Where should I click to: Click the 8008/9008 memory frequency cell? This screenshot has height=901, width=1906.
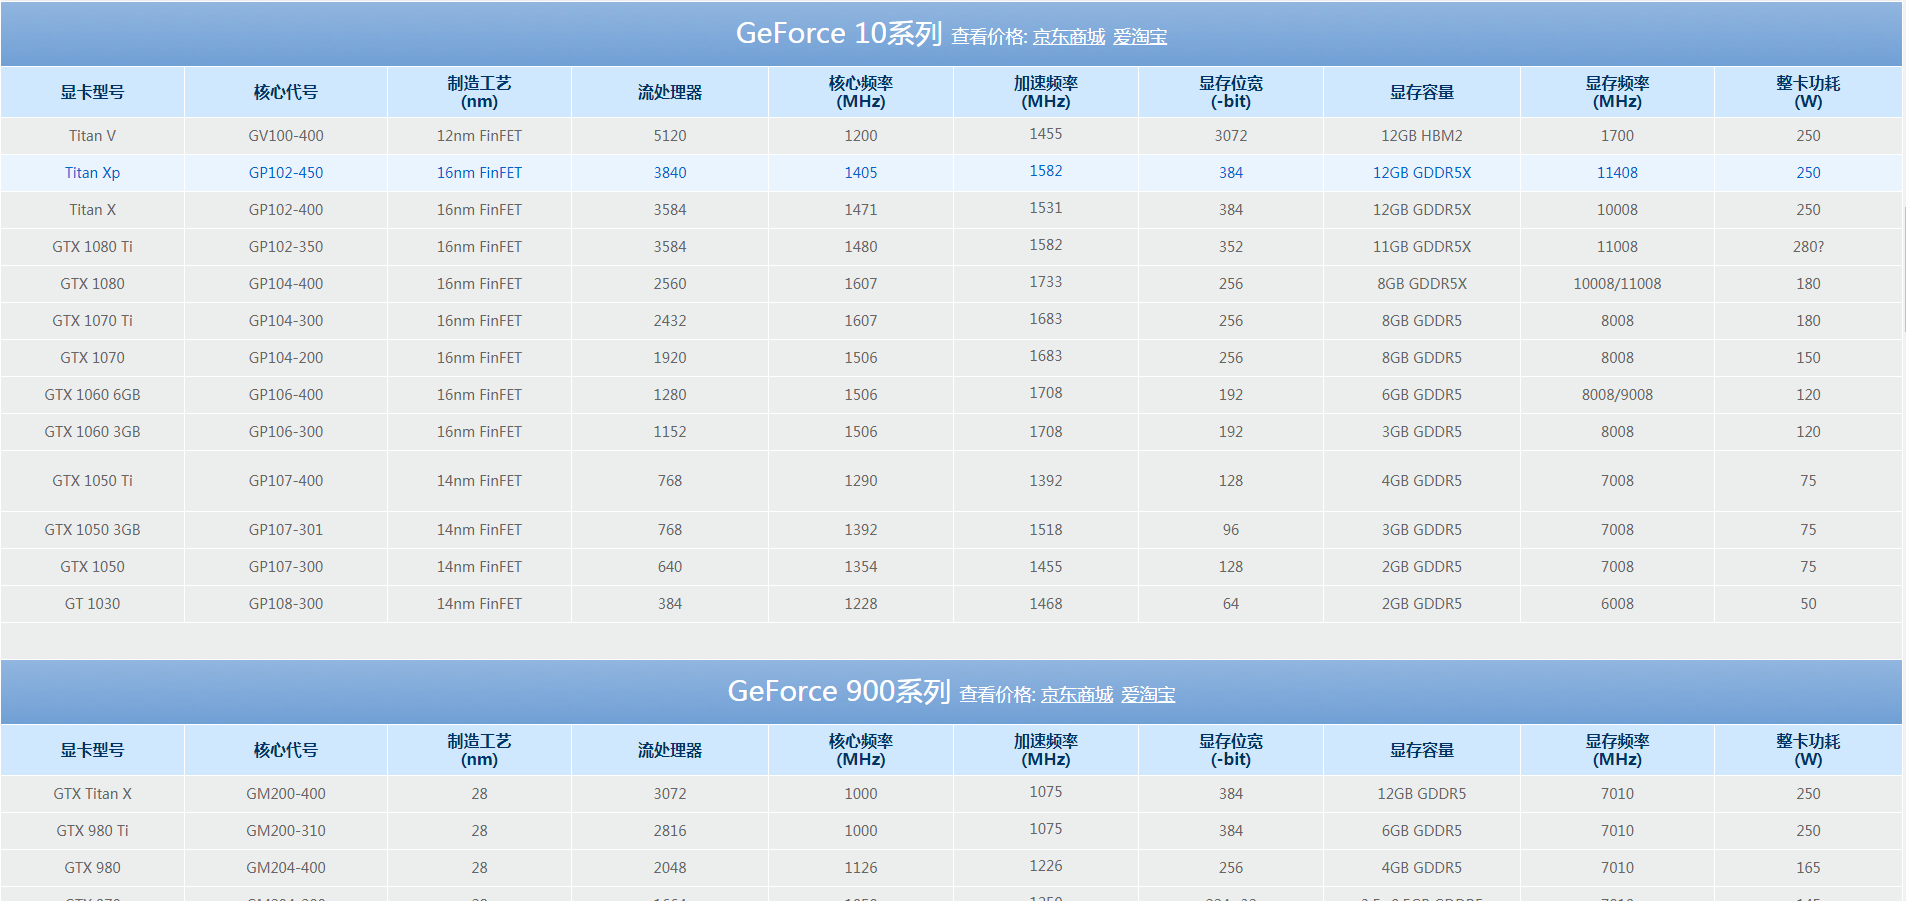point(1617,395)
